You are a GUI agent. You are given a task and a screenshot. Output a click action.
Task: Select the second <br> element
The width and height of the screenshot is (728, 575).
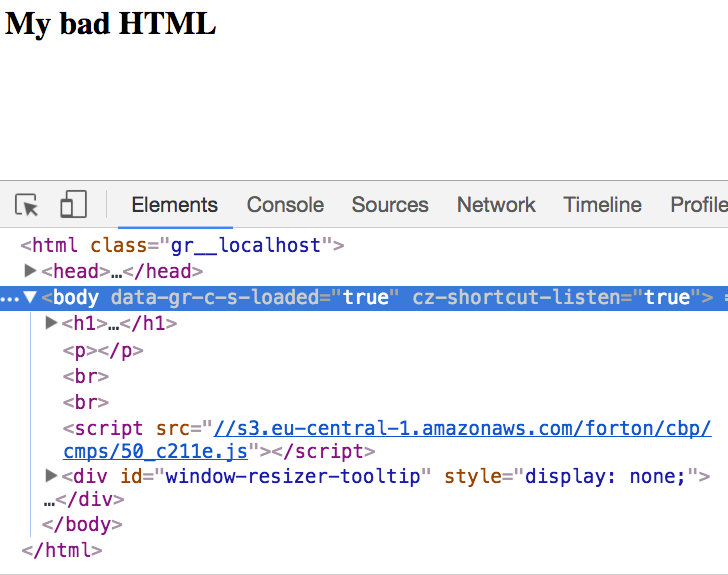[x=86, y=402]
